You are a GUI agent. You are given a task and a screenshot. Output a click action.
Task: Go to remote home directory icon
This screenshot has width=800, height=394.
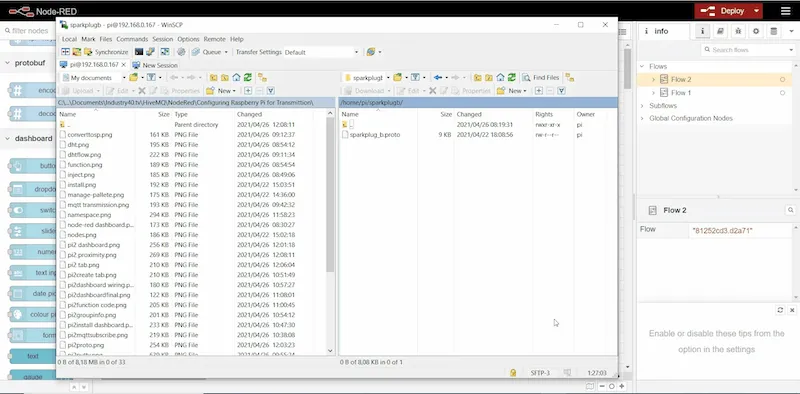(501, 78)
